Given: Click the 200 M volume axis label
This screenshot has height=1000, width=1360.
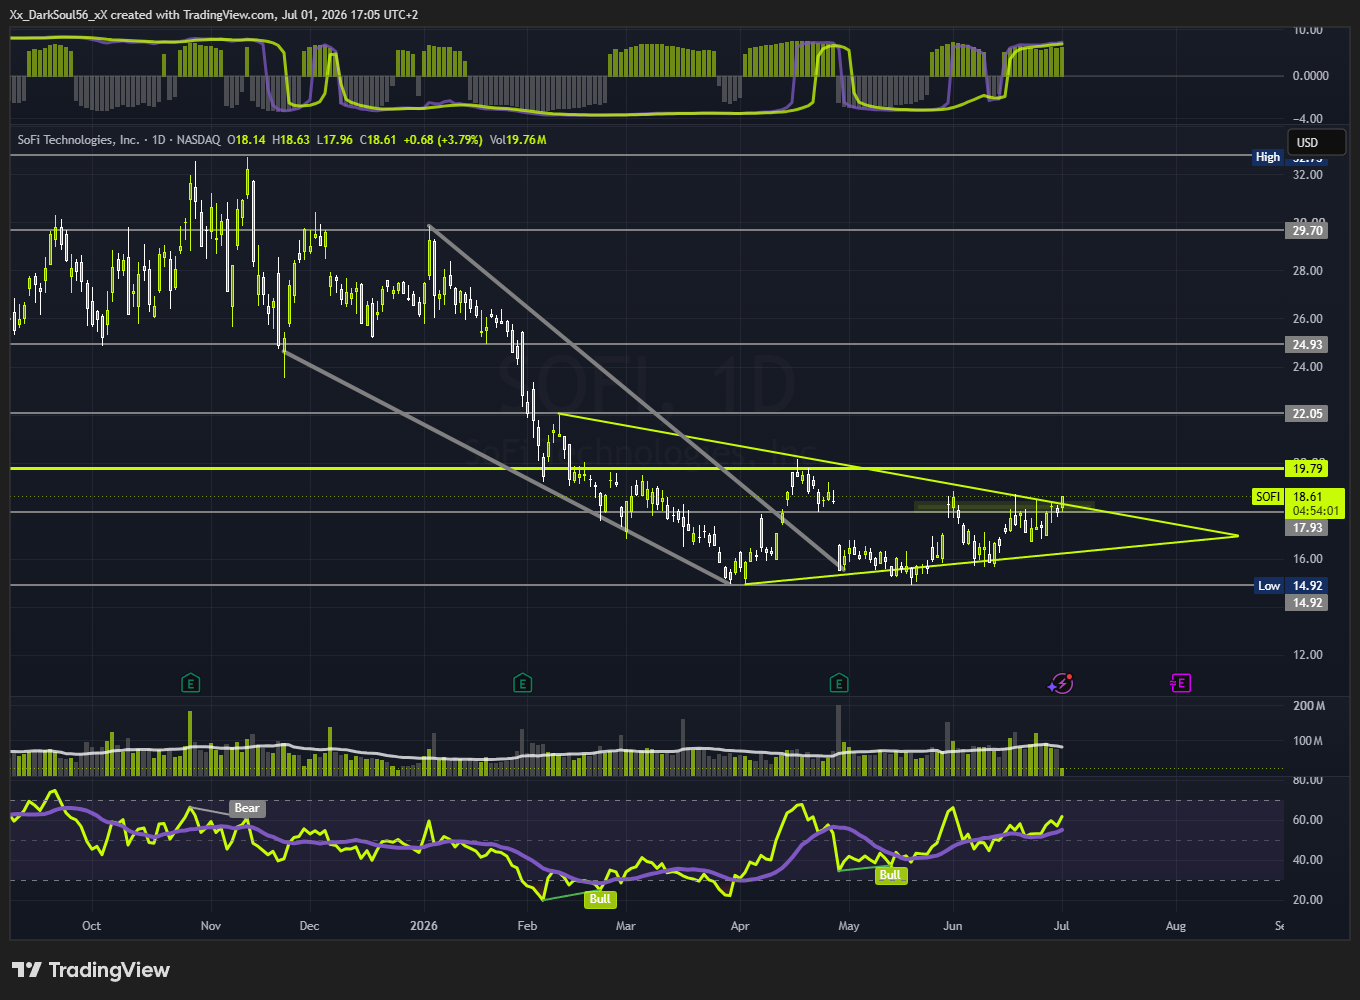Looking at the screenshot, I should tap(1309, 706).
